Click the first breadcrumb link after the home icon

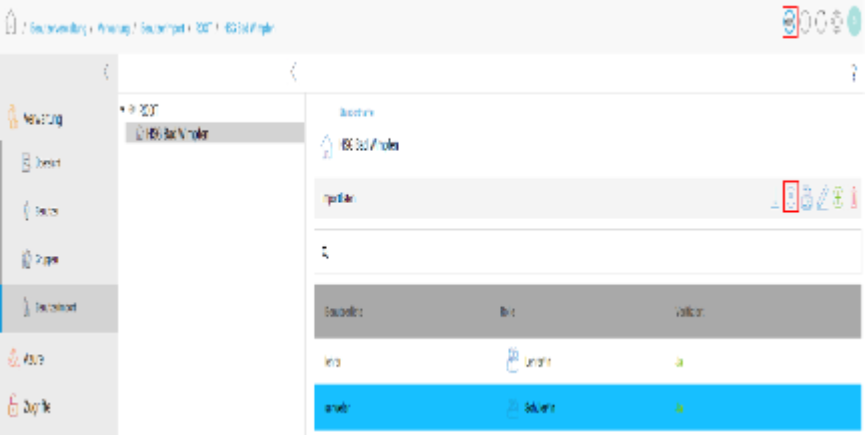coord(58,28)
